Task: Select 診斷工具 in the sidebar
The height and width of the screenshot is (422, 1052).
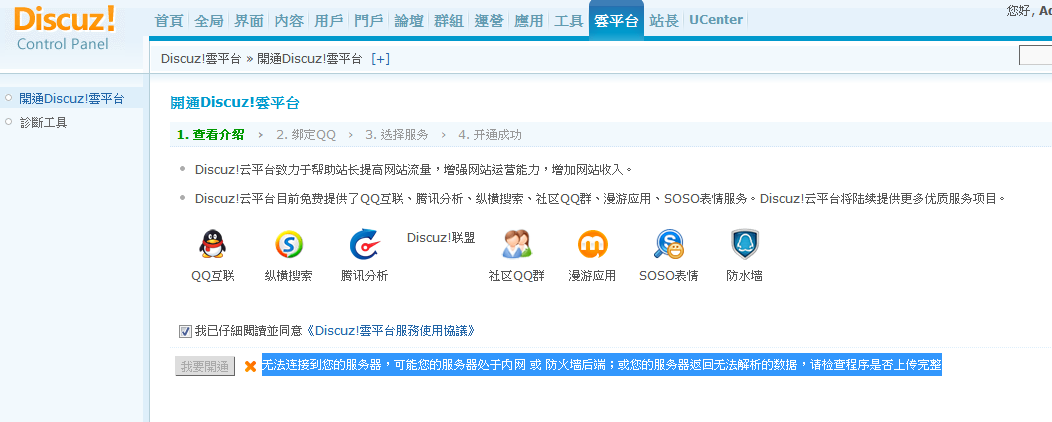Action: tap(43, 123)
